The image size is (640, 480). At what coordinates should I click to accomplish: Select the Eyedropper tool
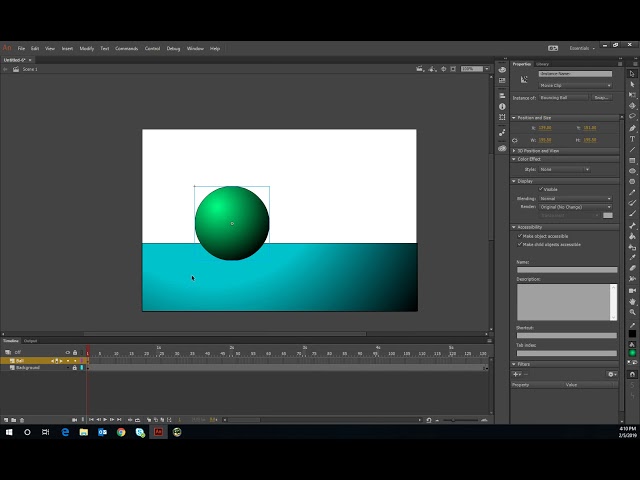click(x=632, y=258)
